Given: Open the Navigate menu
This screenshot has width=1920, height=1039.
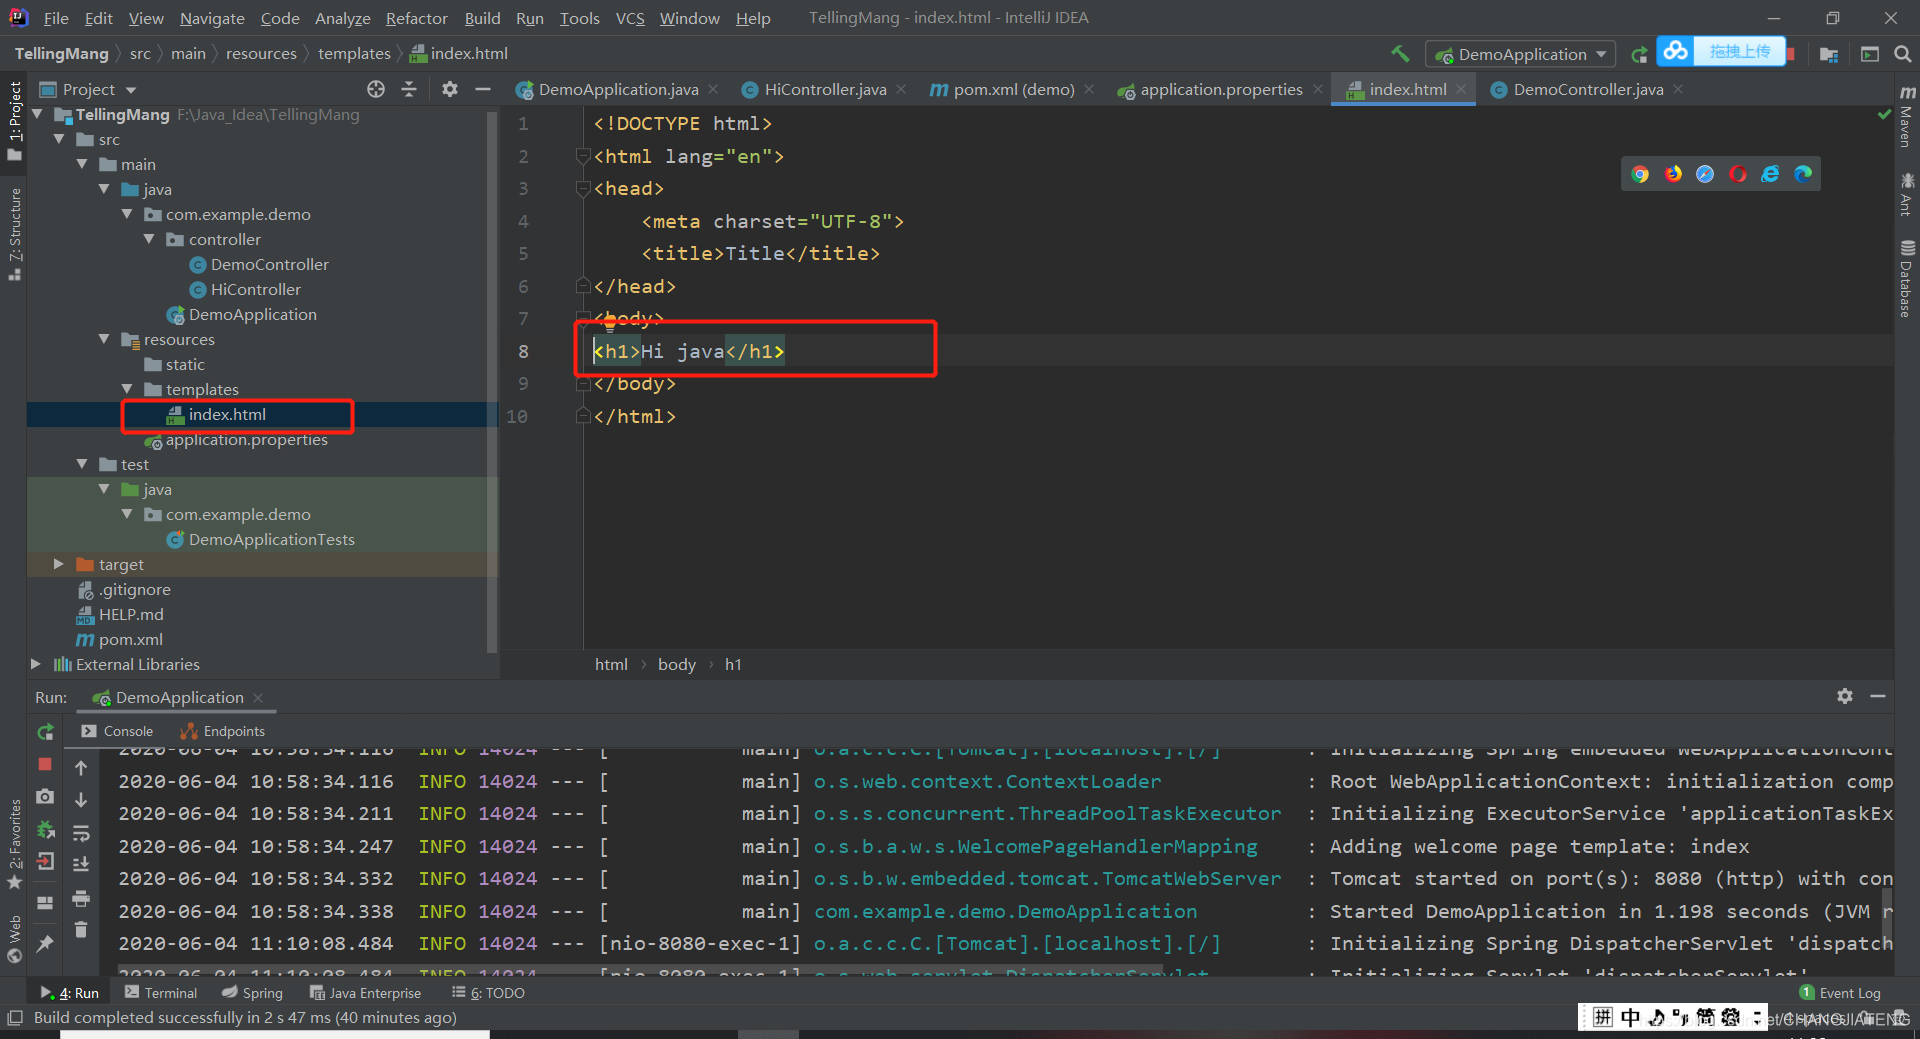Looking at the screenshot, I should coord(212,18).
